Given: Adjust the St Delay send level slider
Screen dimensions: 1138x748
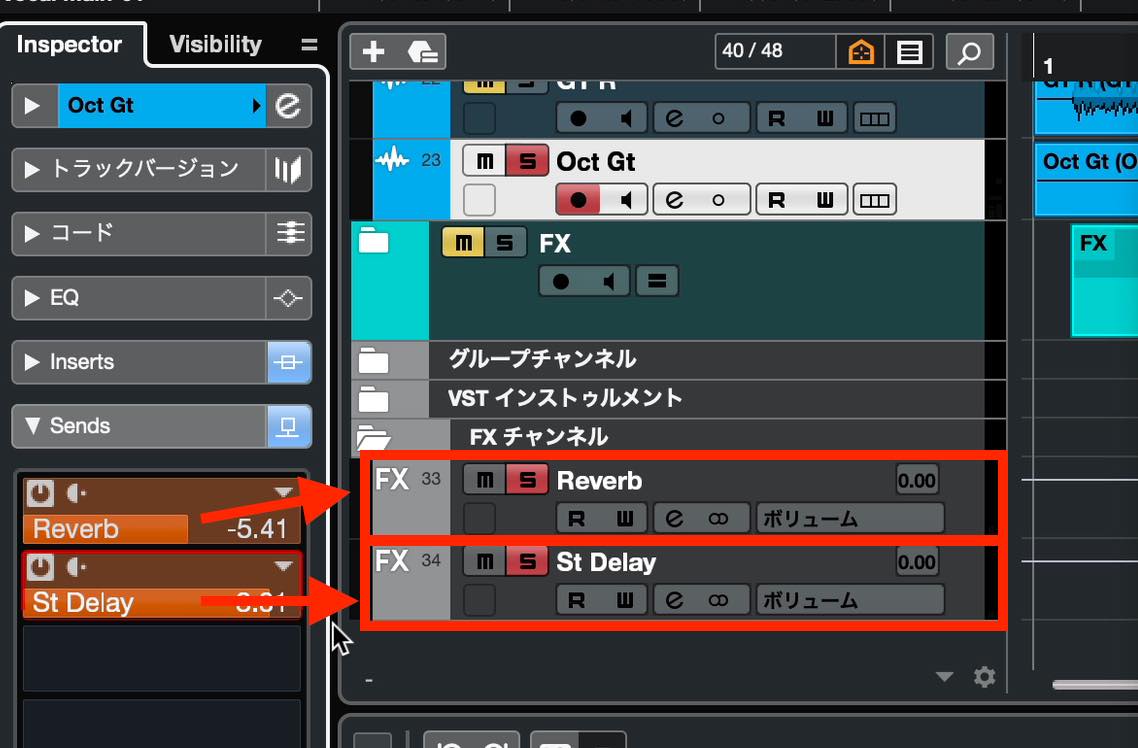Looking at the screenshot, I should (x=161, y=602).
